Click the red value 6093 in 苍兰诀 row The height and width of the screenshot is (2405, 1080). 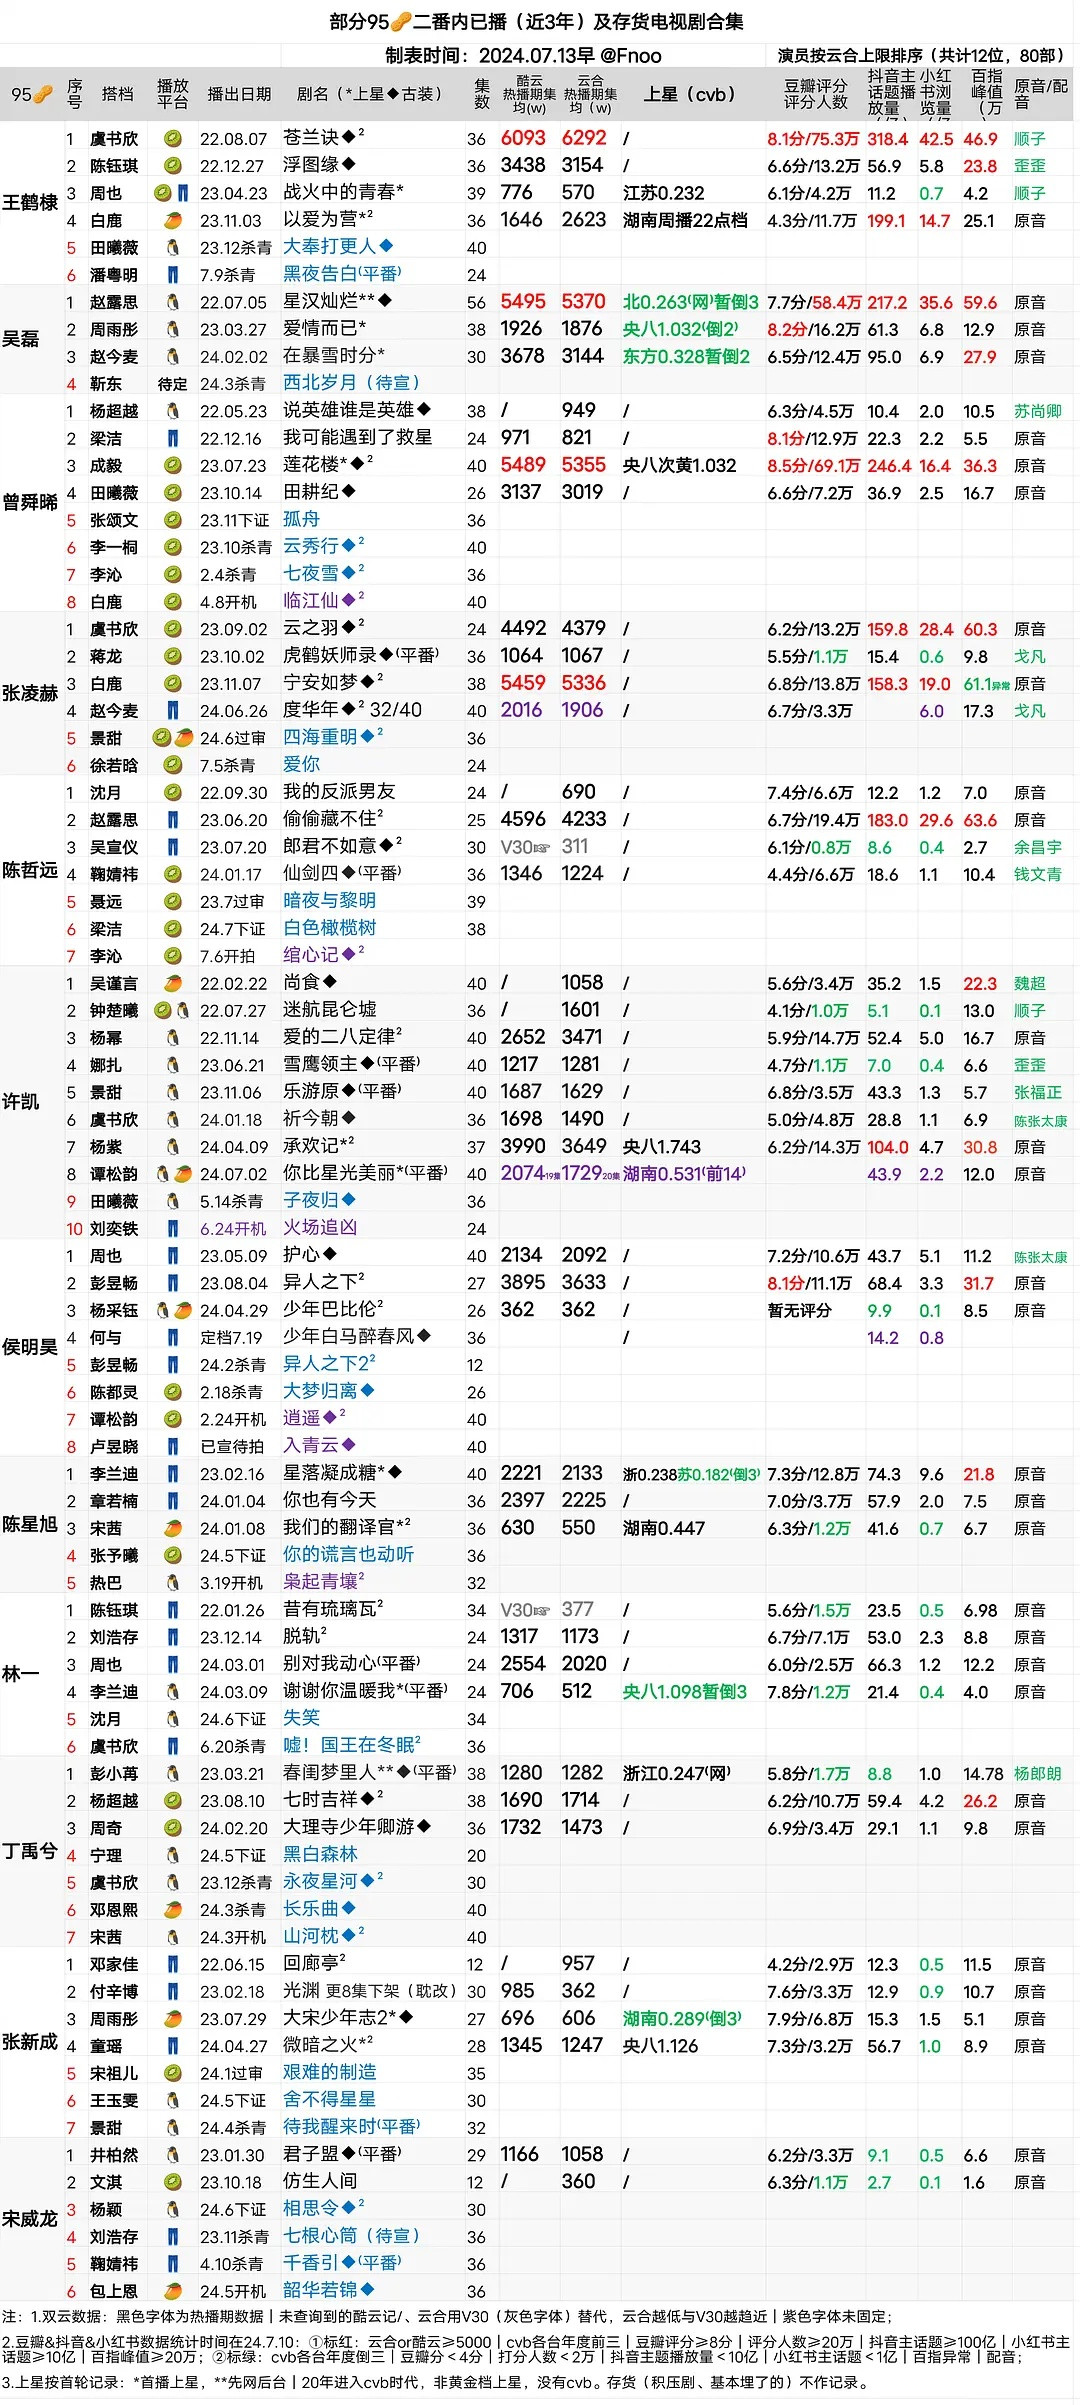(x=523, y=138)
